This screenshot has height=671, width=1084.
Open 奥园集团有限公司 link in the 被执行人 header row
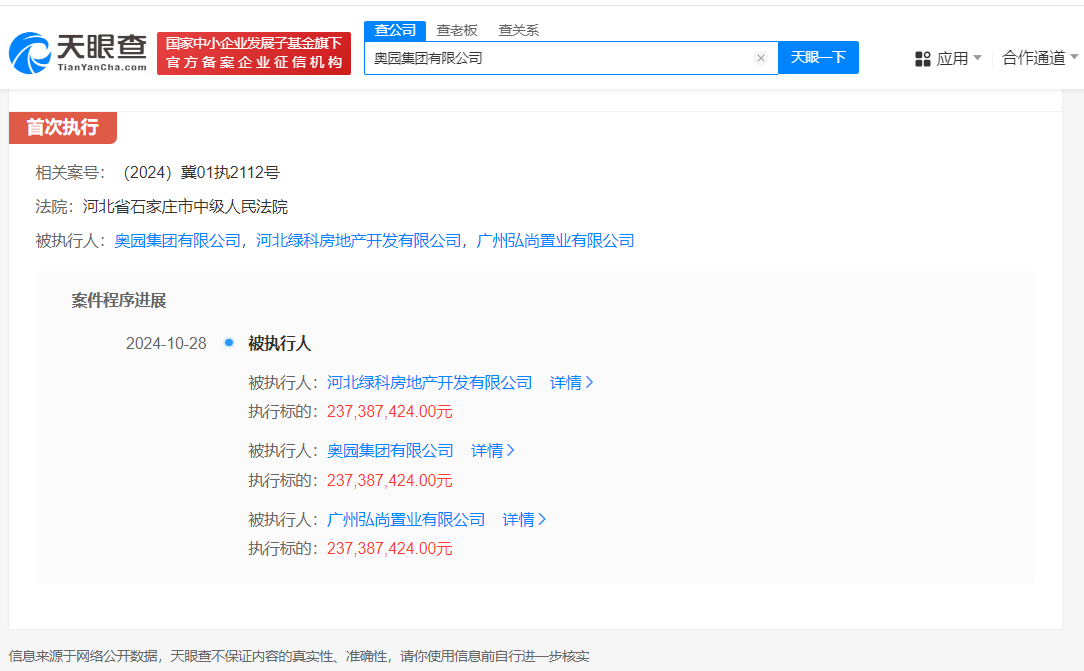pyautogui.click(x=178, y=240)
